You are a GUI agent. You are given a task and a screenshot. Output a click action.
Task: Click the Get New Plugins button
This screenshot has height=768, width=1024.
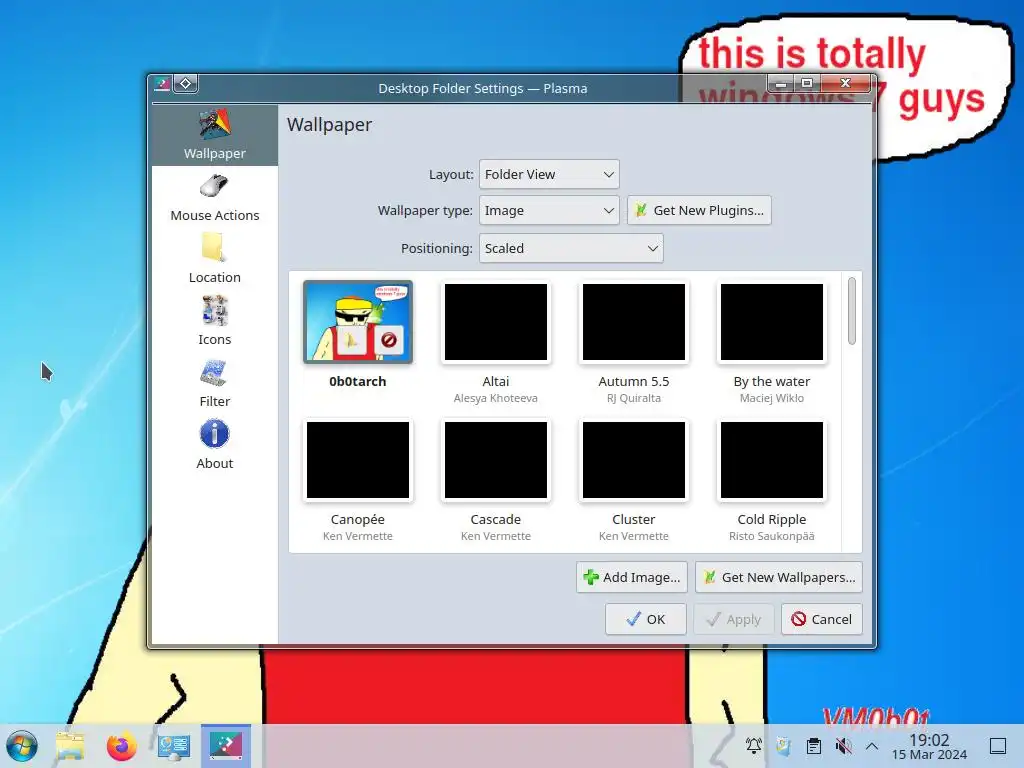coord(699,210)
